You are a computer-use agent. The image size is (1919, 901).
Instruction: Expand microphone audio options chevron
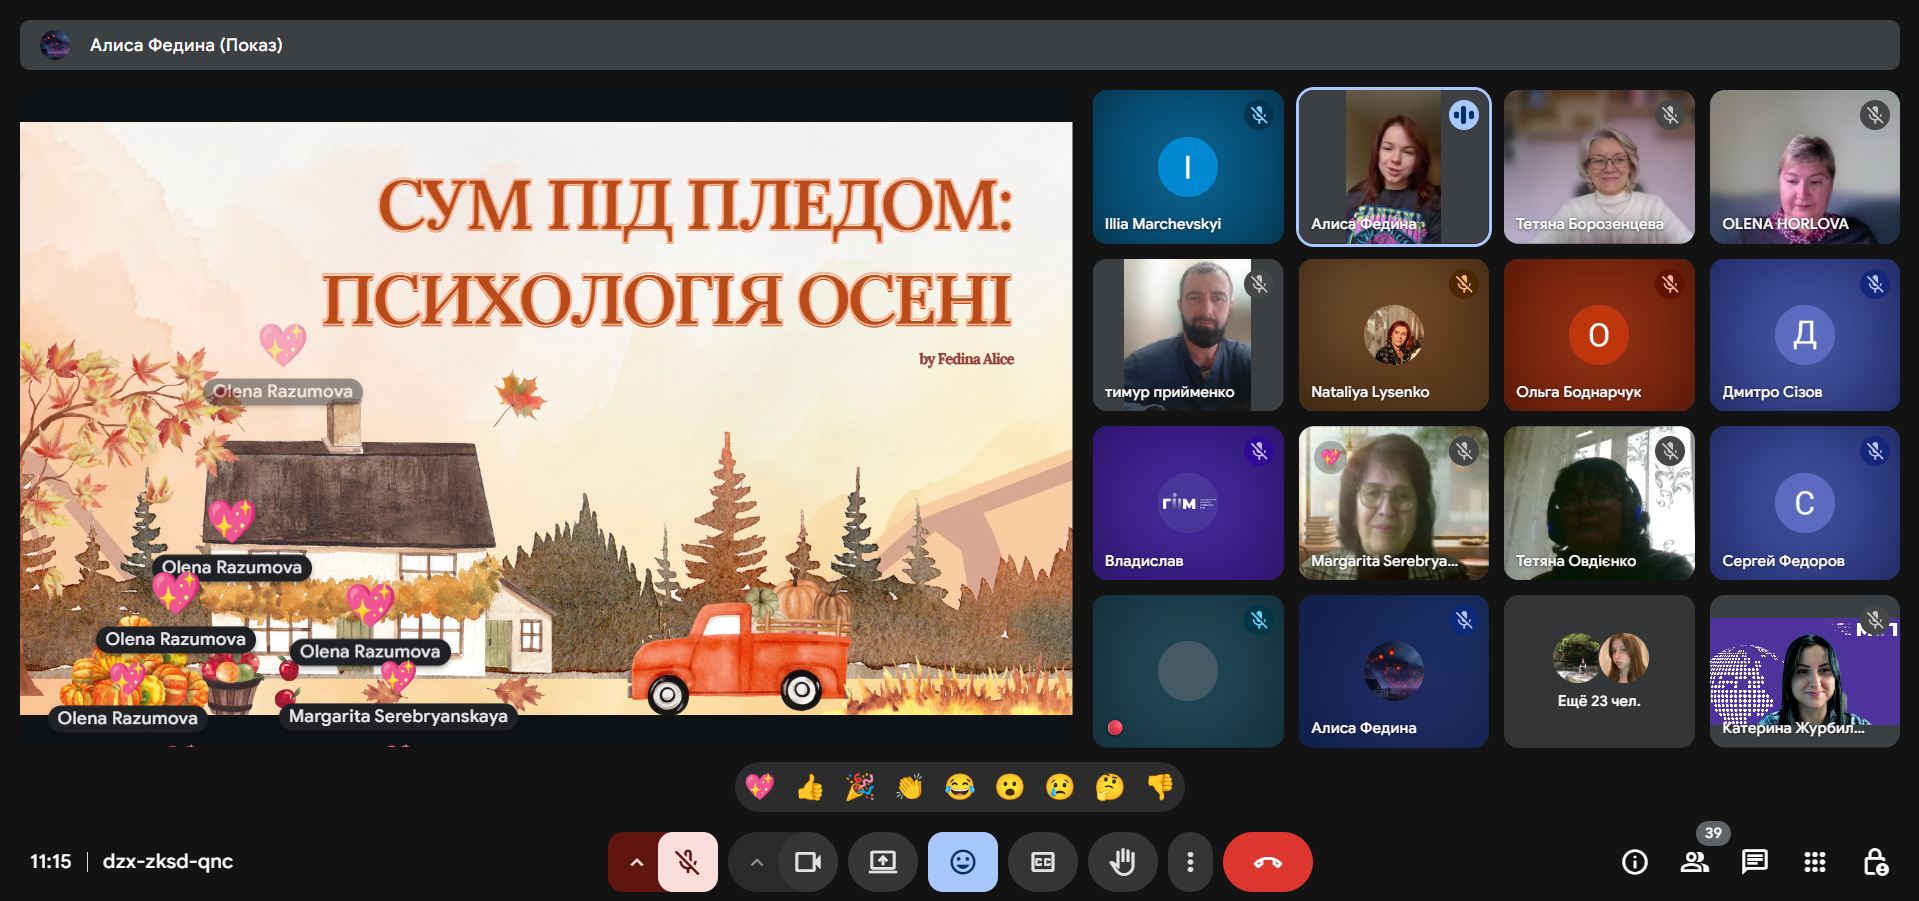tap(635, 861)
